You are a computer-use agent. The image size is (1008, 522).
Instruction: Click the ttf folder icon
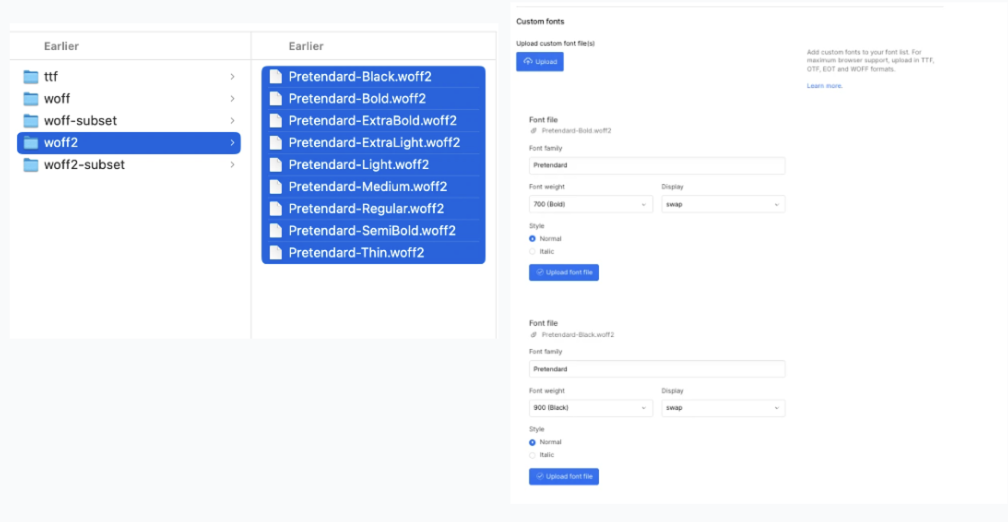(31, 77)
